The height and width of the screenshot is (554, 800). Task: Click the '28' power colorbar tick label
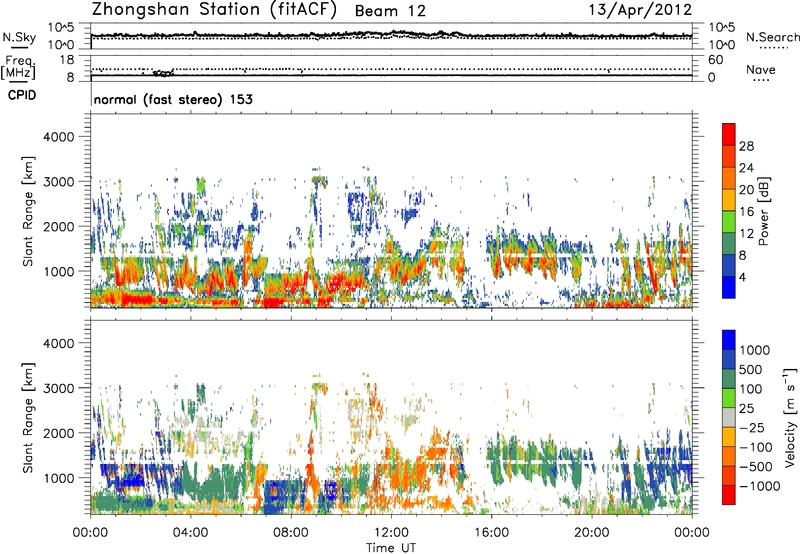point(746,146)
